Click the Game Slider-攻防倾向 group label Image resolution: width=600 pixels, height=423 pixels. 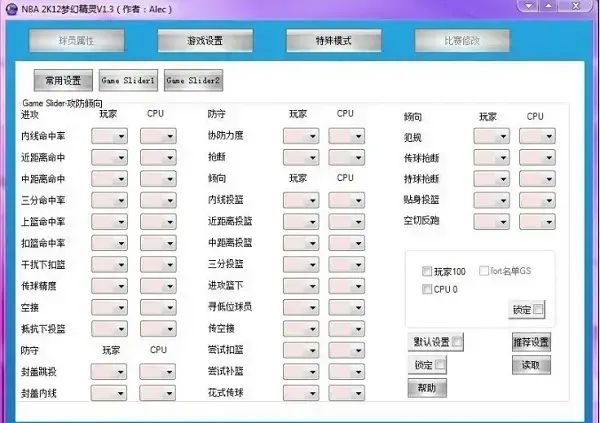click(62, 103)
